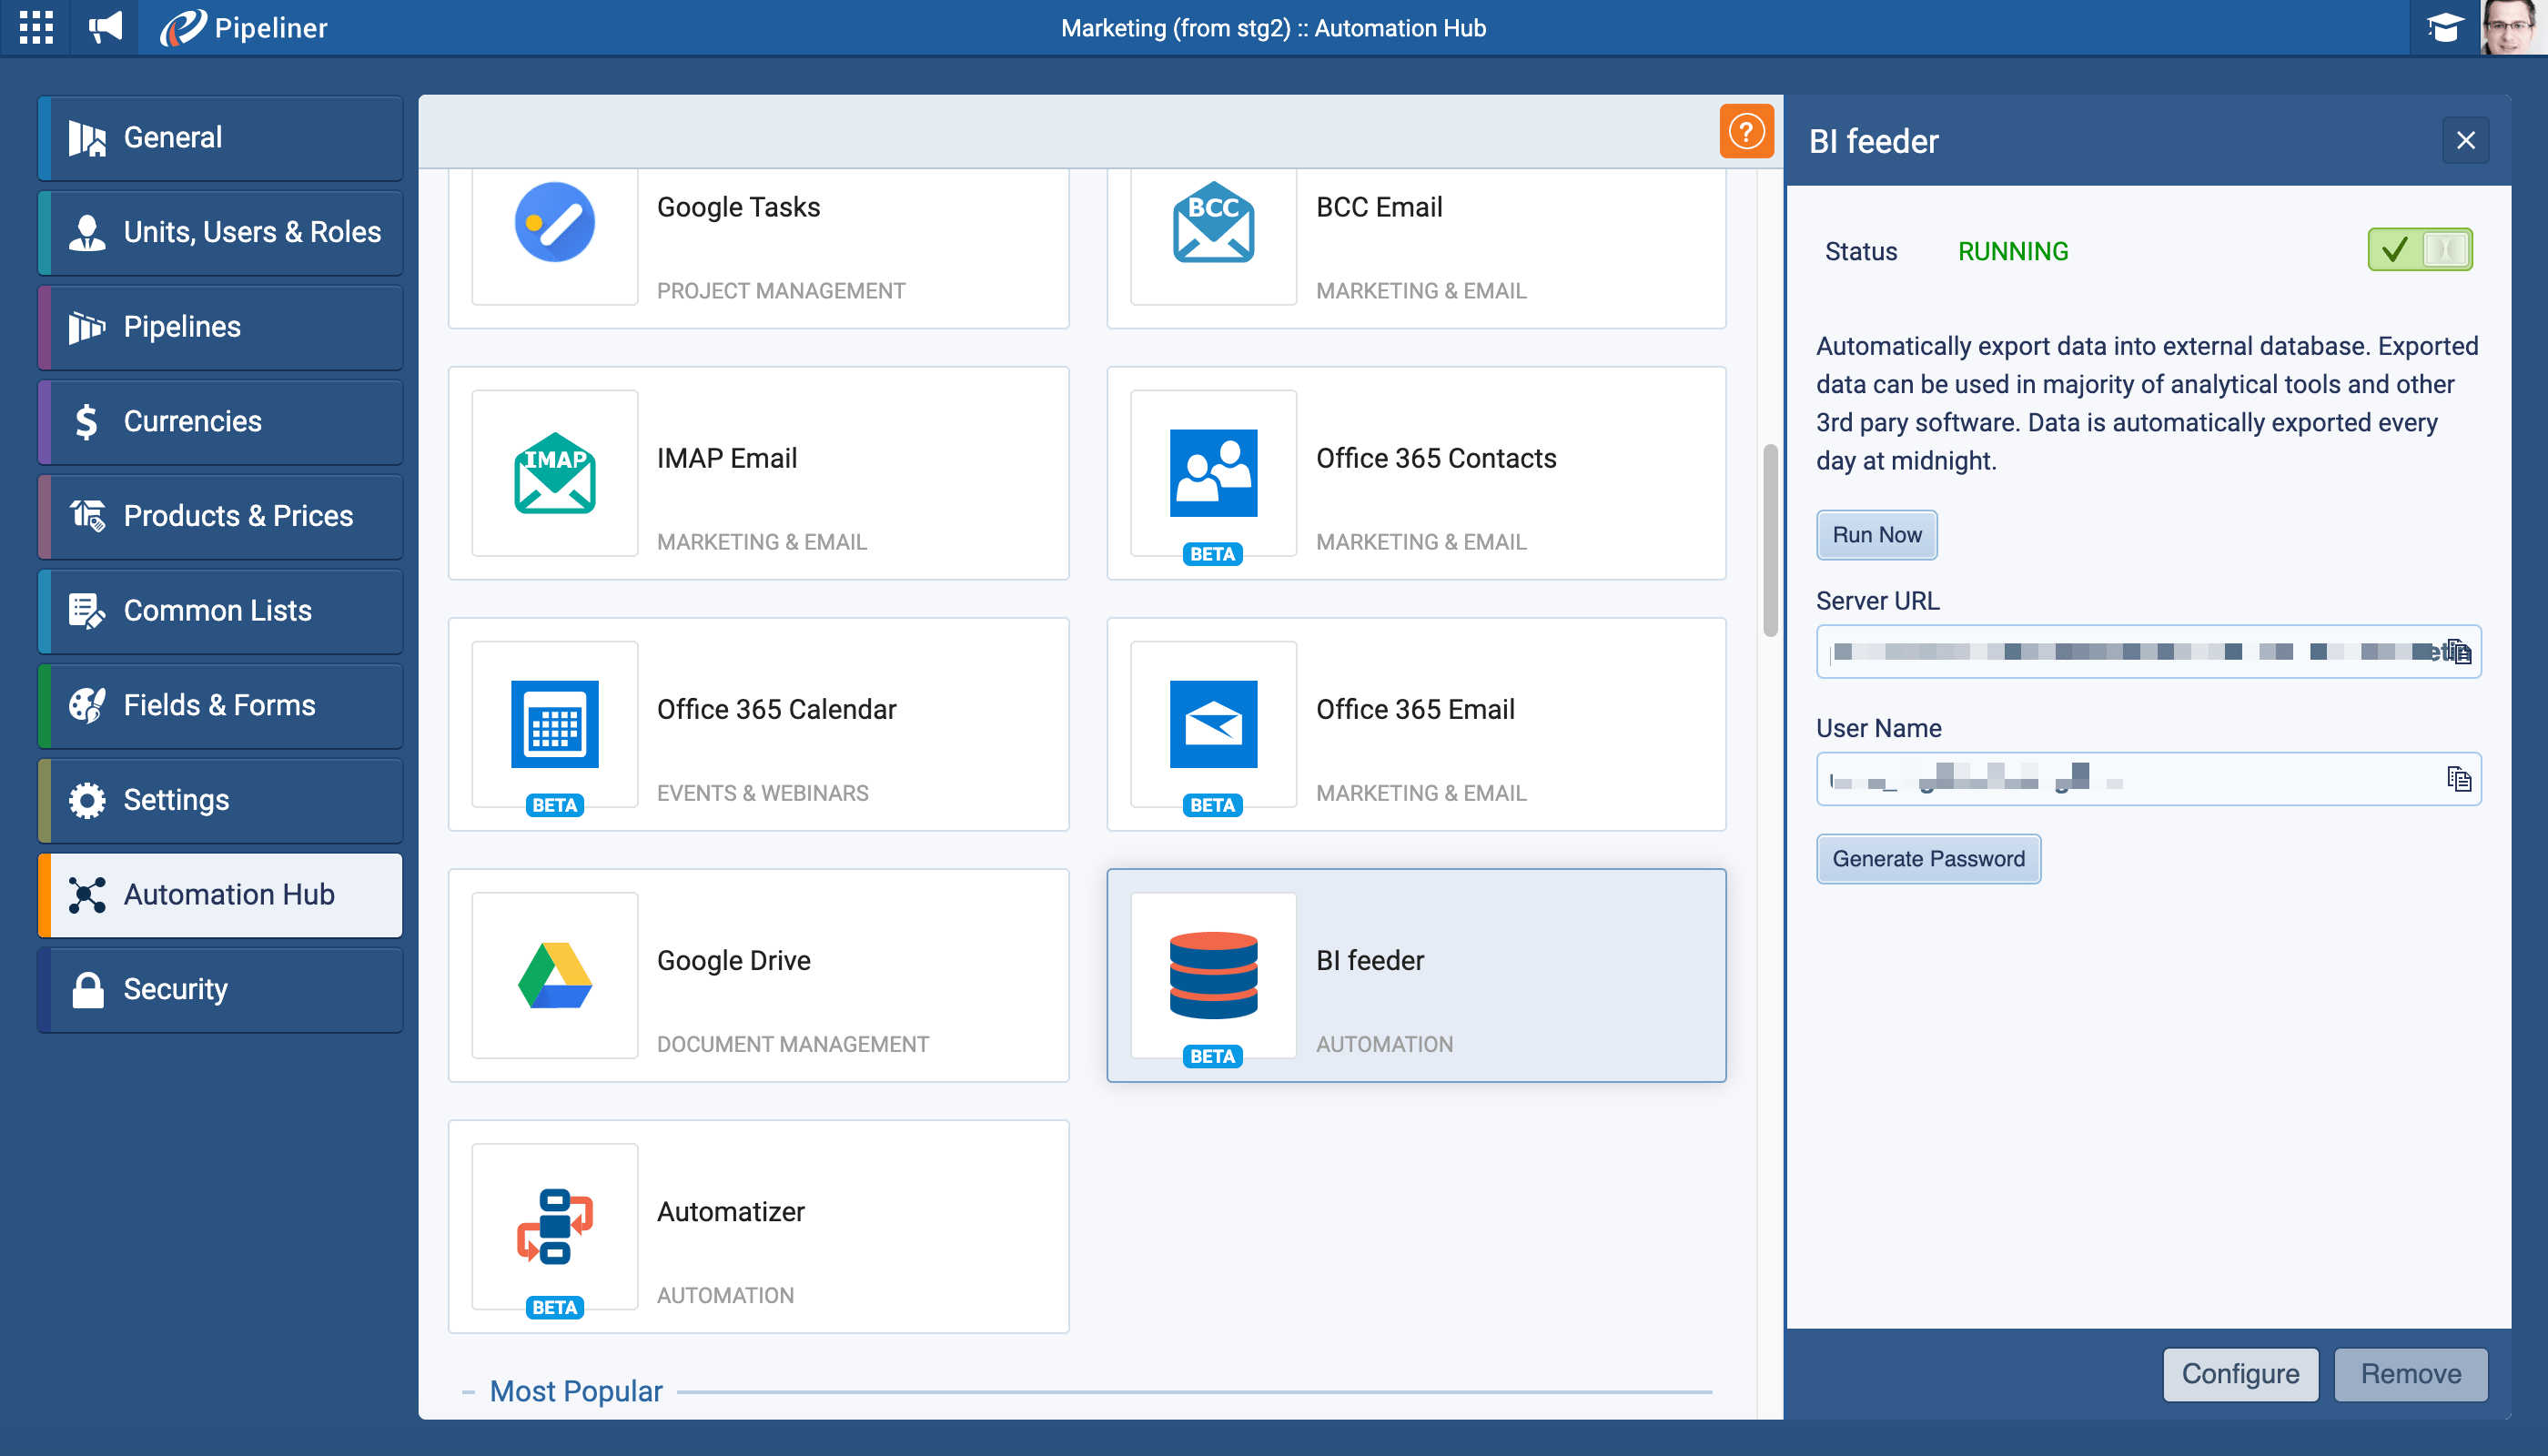The height and width of the screenshot is (1456, 2548).
Task: Toggle the BI feeder running status switch
Action: pos(2419,250)
